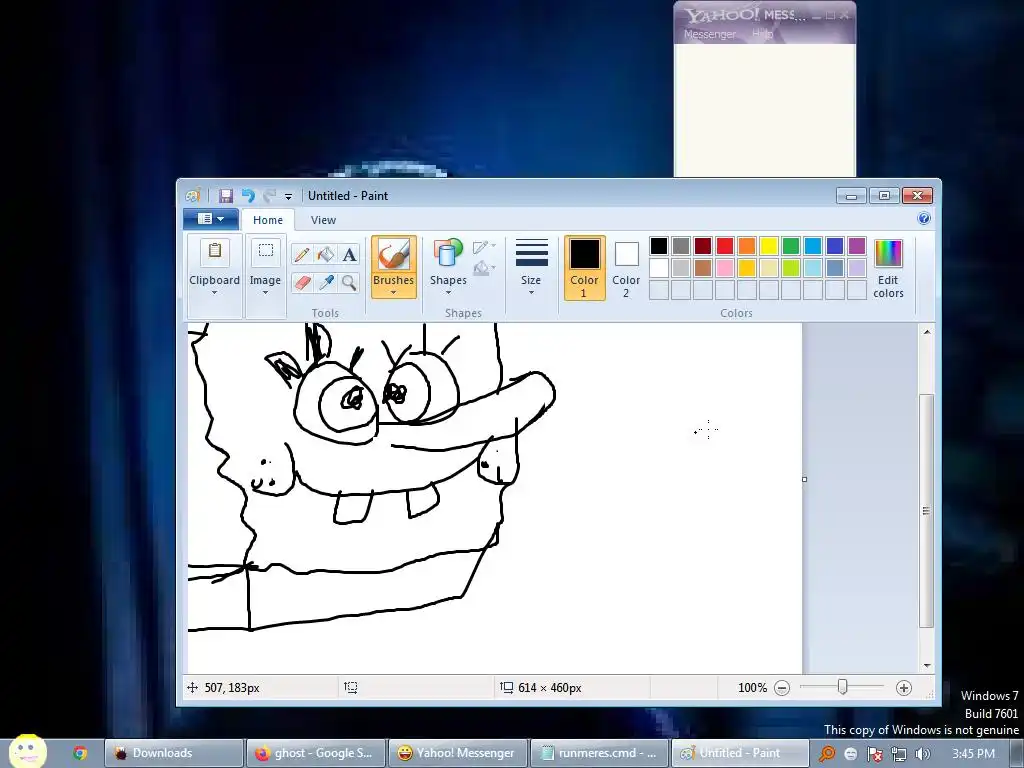Image resolution: width=1024 pixels, height=768 pixels.
Task: Select the Eraser tool
Action: click(302, 283)
